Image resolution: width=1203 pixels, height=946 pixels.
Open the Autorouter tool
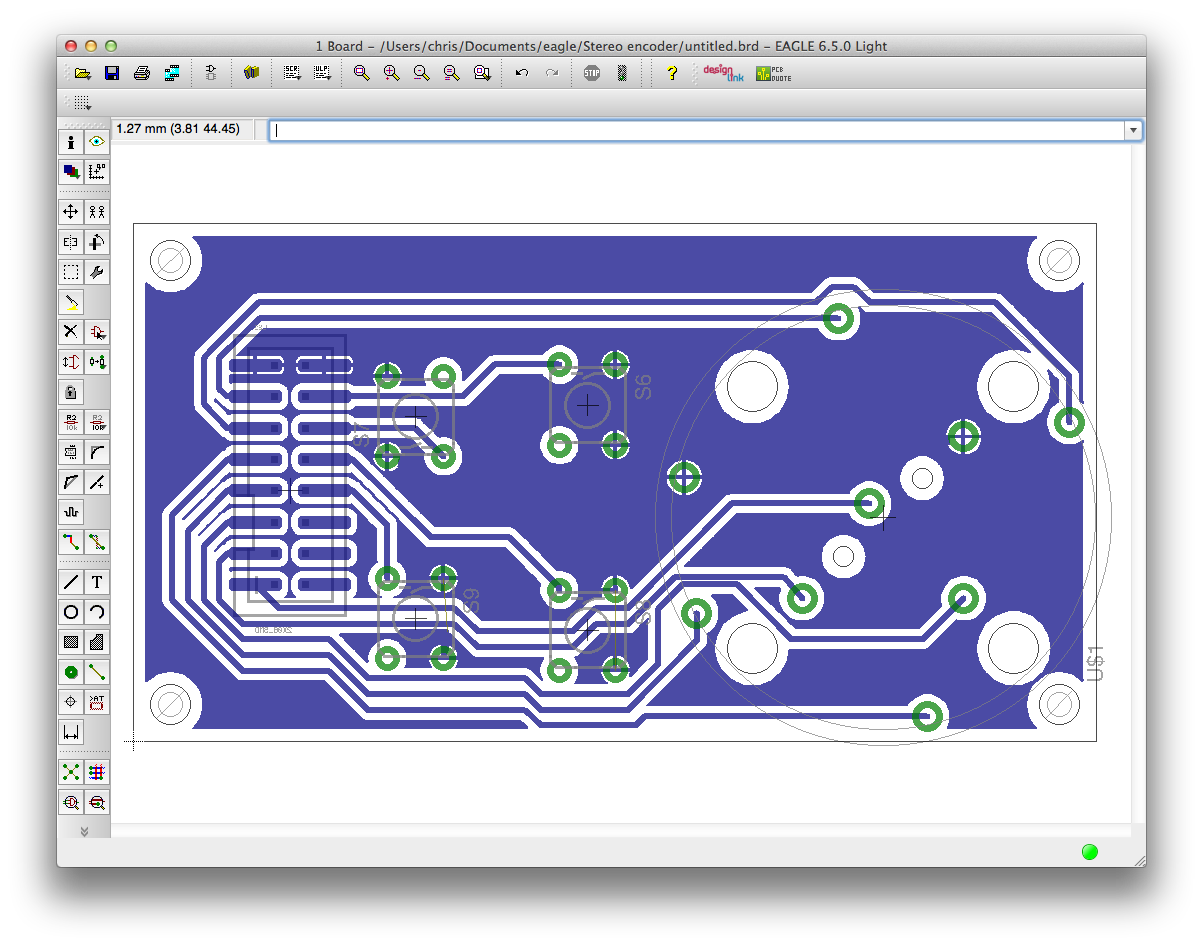point(97,772)
